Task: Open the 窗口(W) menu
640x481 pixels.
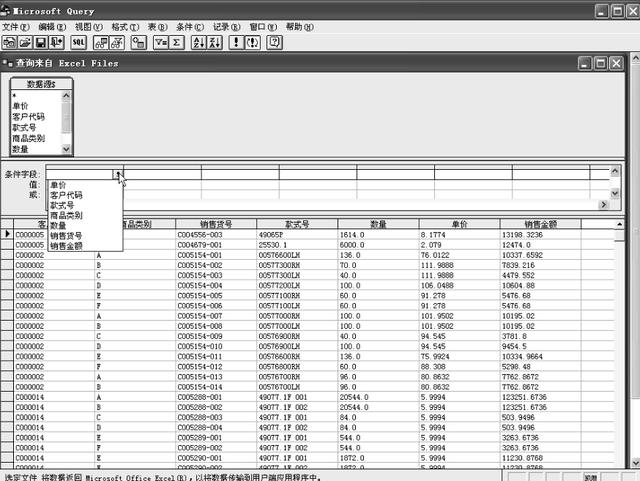Action: tap(263, 27)
